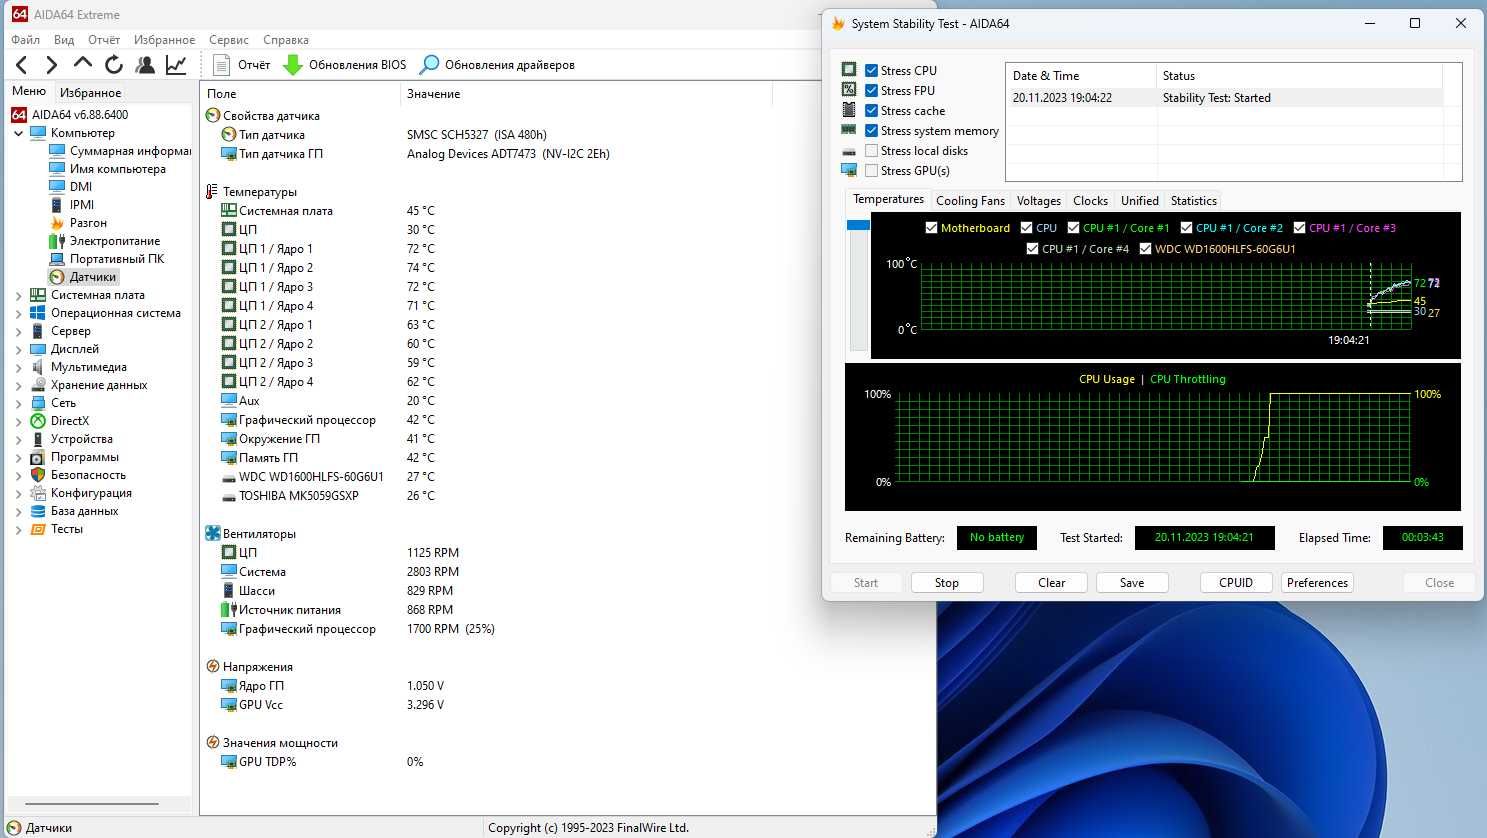This screenshot has height=838, width=1487.
Task: Click the blue slider beside temperature graph
Action: coord(858,225)
